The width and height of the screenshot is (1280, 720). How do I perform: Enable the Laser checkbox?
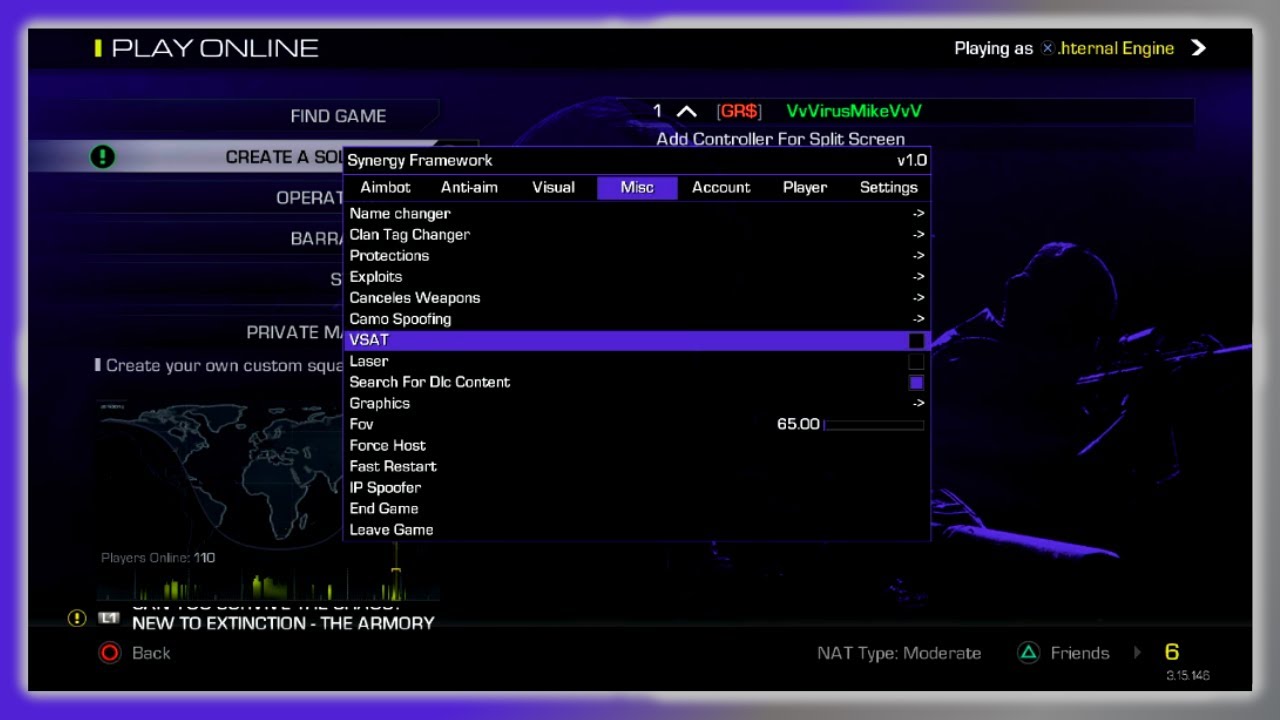click(916, 361)
